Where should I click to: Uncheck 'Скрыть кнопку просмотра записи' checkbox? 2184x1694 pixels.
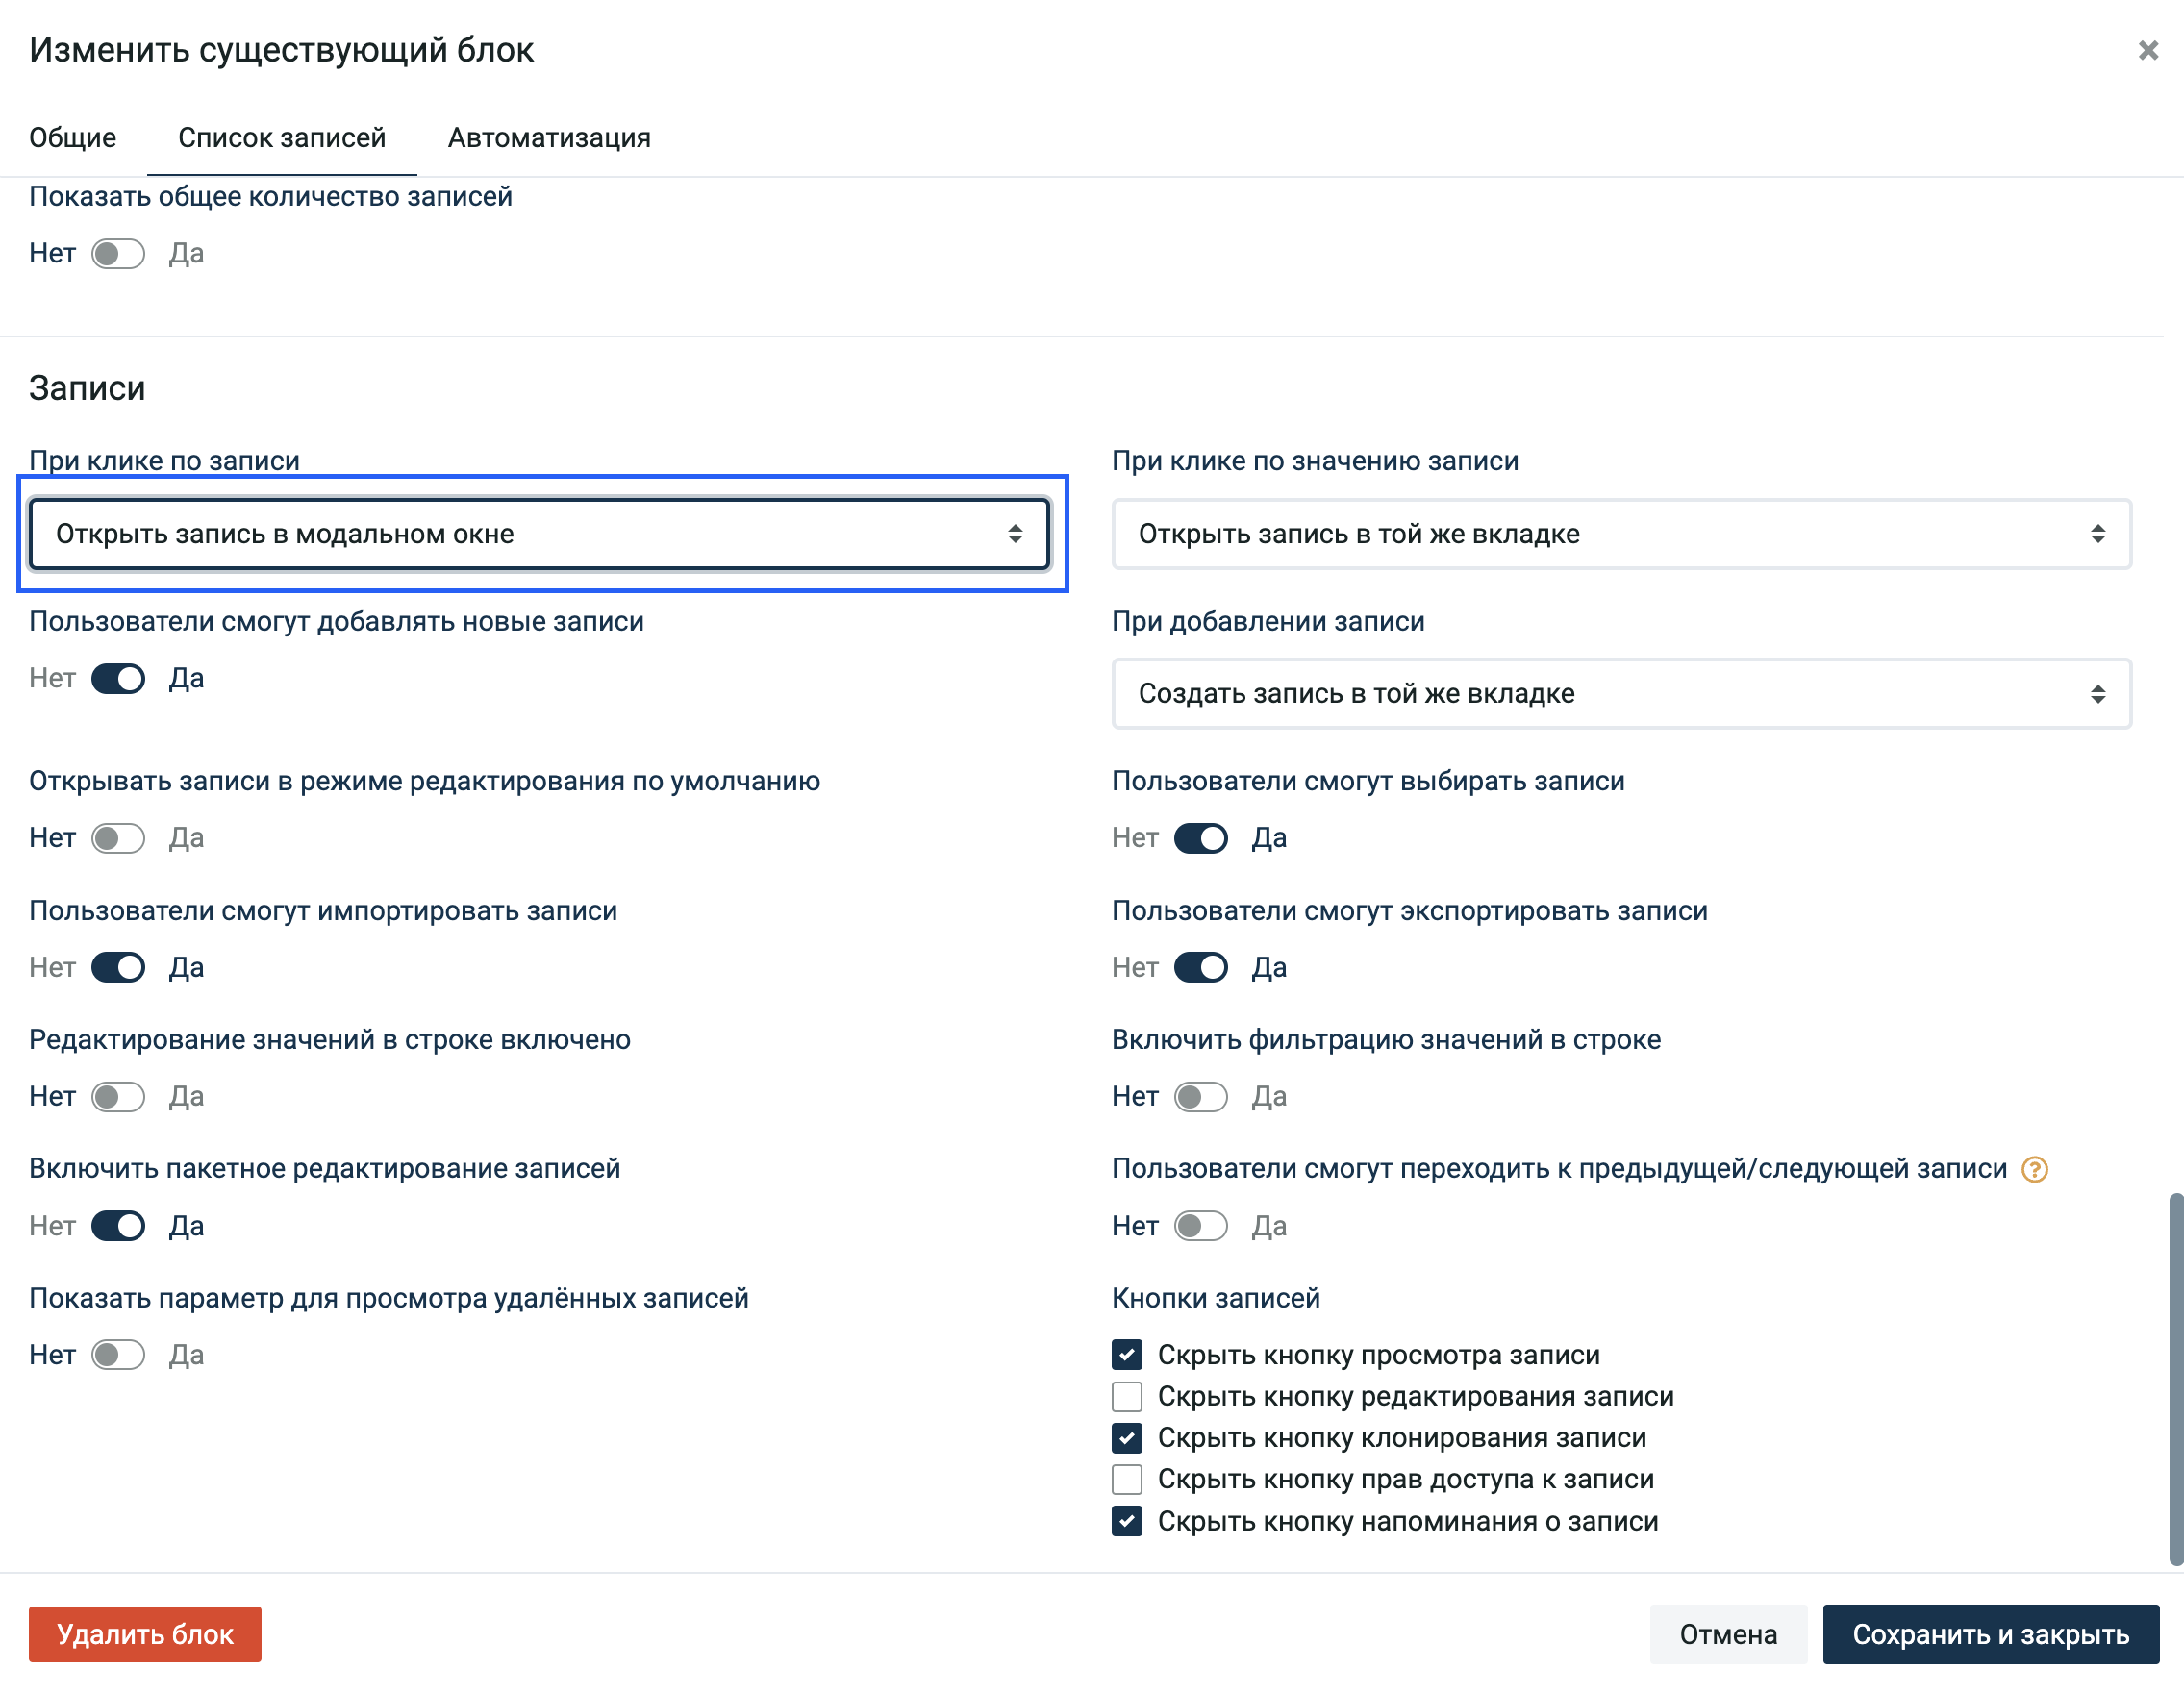pyautogui.click(x=1127, y=1355)
